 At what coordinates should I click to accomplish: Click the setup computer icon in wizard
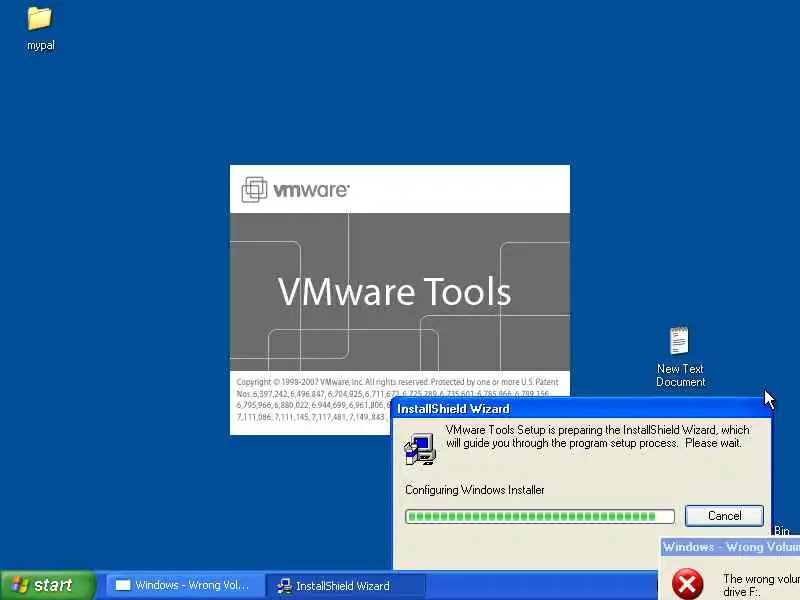pos(420,449)
